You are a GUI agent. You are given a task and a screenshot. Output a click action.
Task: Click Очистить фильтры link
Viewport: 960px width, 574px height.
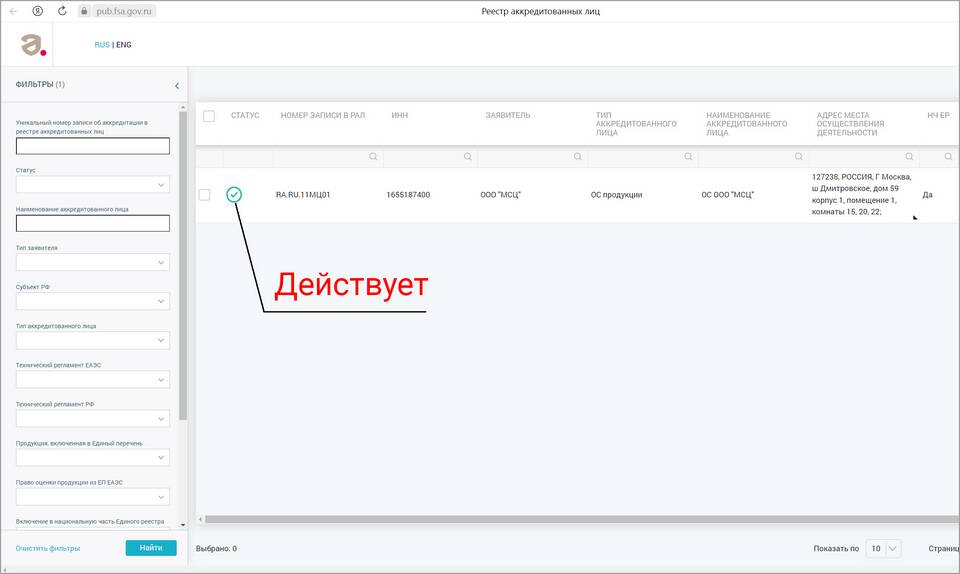[x=48, y=548]
